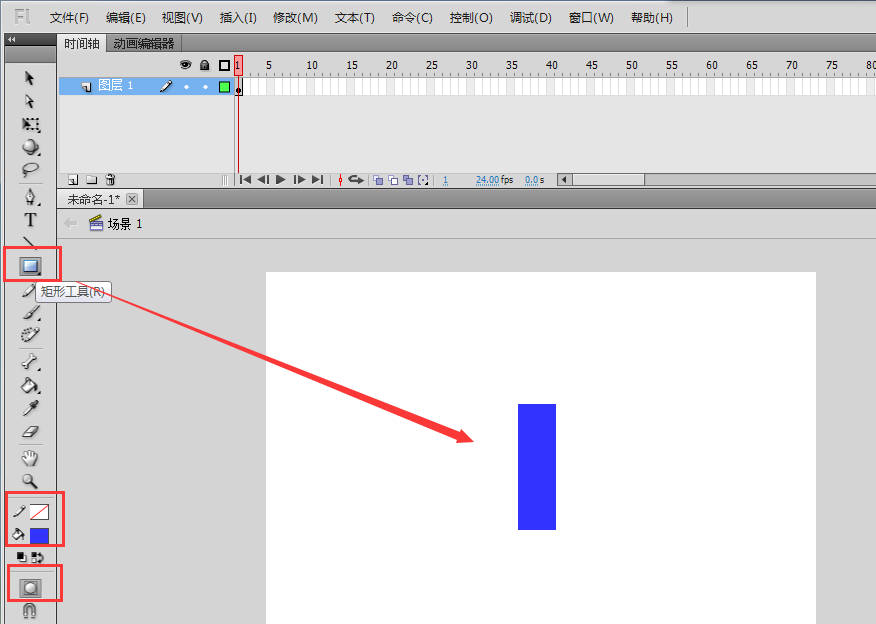Viewport: 876px width, 624px height.
Task: Select the Lasso tool
Action: coord(30,169)
